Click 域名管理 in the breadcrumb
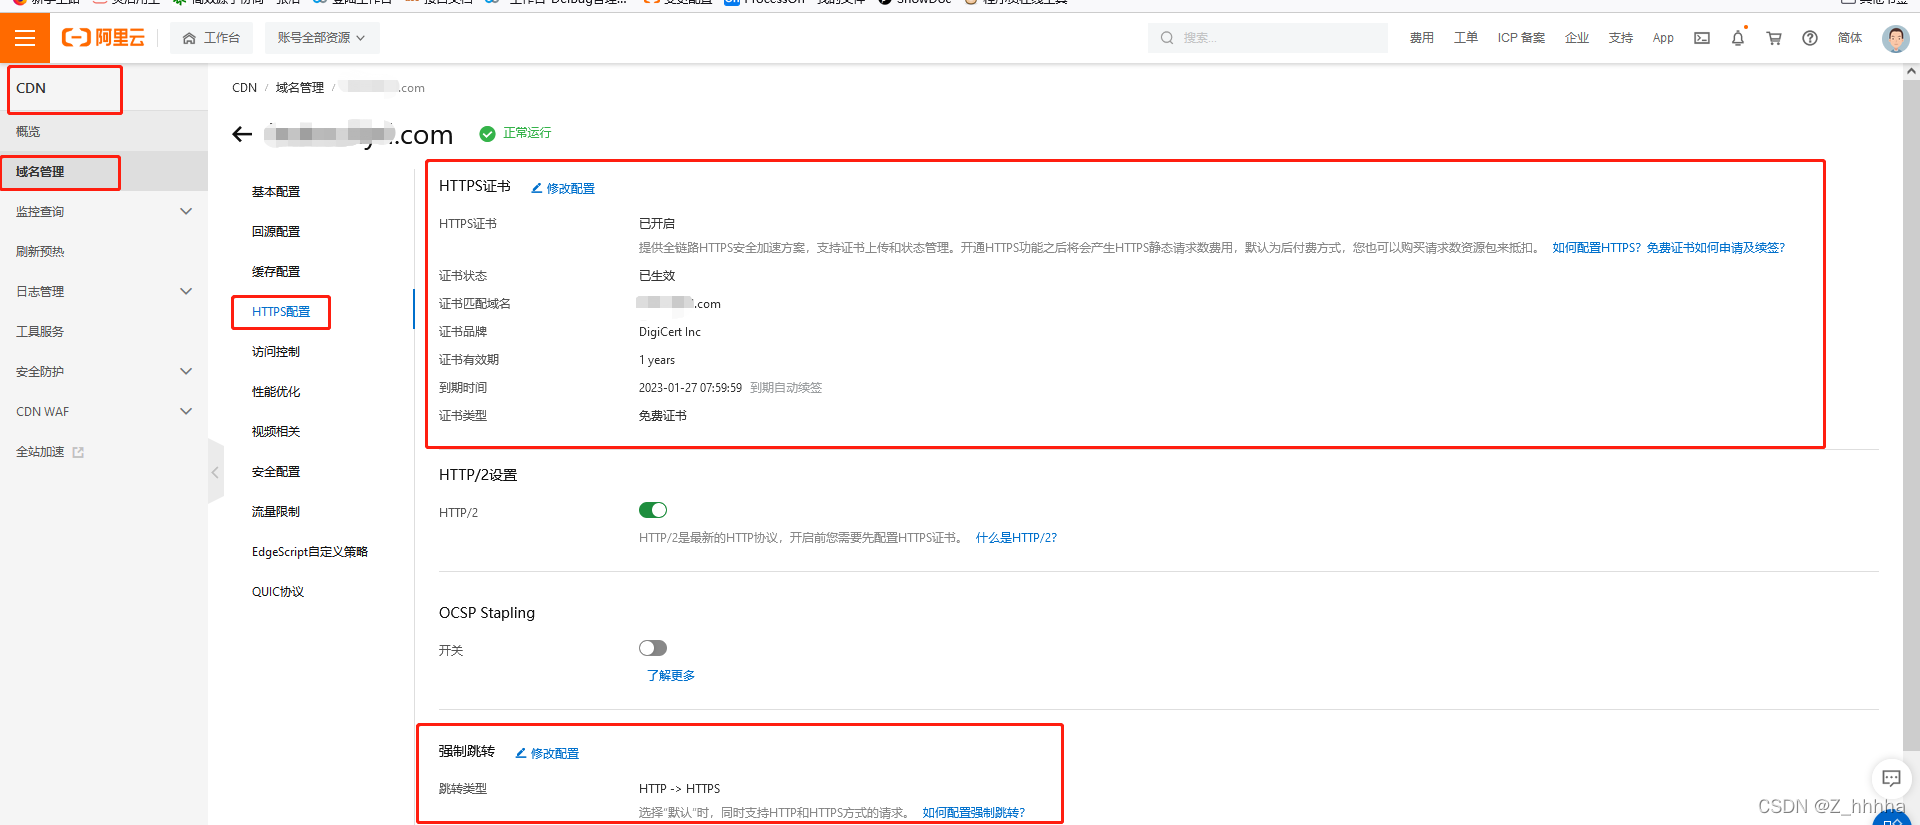Image resolution: width=1920 pixels, height=825 pixels. point(300,88)
